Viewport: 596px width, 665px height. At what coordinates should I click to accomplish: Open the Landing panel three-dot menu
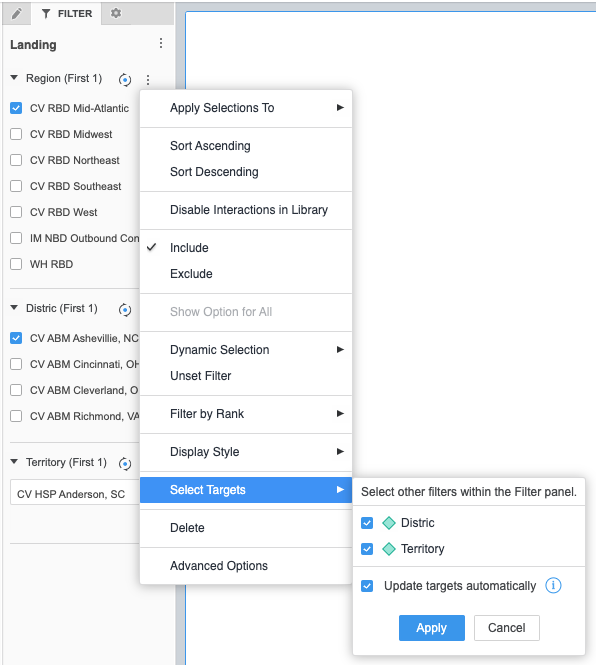pos(161,43)
